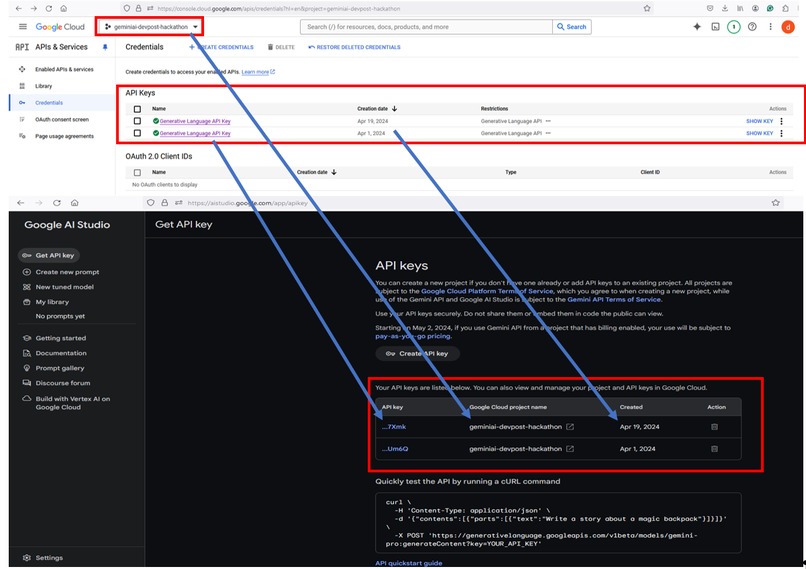Screen dimensions: 806x569
Task: Open the Google Cloud navigation hamburger menu
Action: (23, 27)
